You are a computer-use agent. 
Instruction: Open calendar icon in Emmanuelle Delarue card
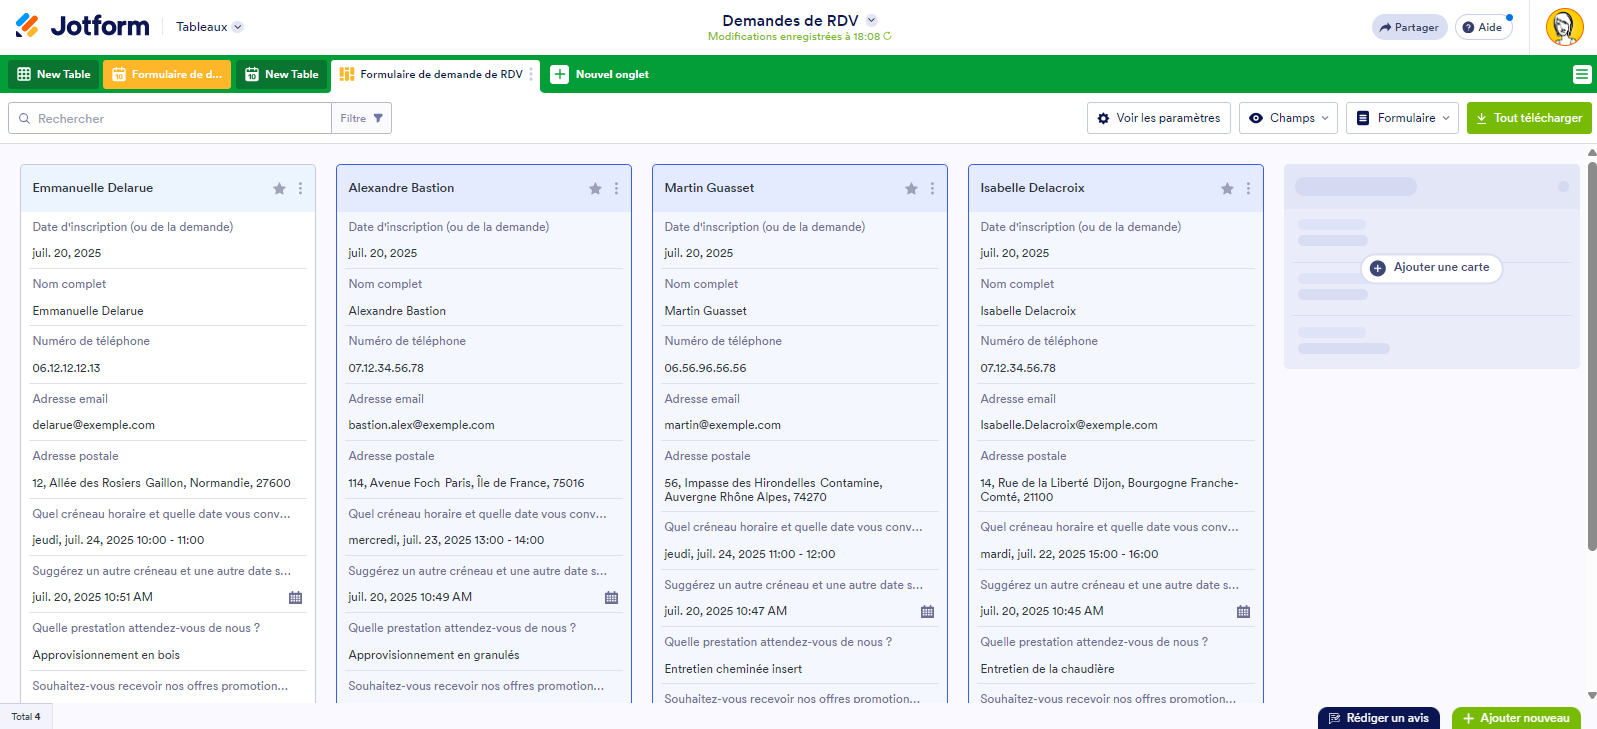pyautogui.click(x=295, y=598)
